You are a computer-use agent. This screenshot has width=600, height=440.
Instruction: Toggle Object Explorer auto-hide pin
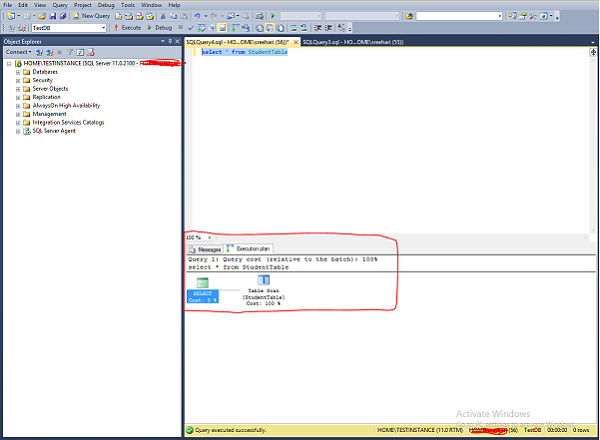[170, 41]
